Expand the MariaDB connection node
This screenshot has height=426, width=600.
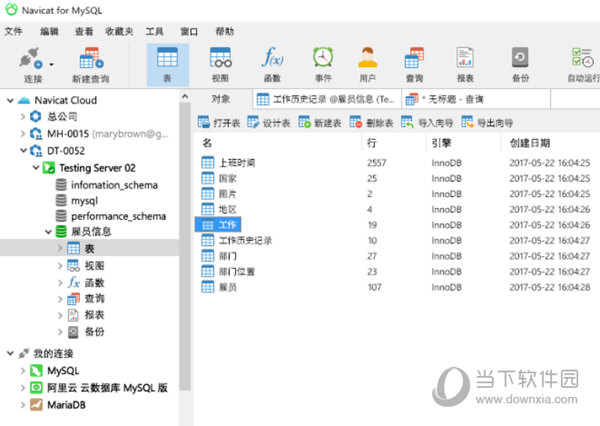click(23, 405)
